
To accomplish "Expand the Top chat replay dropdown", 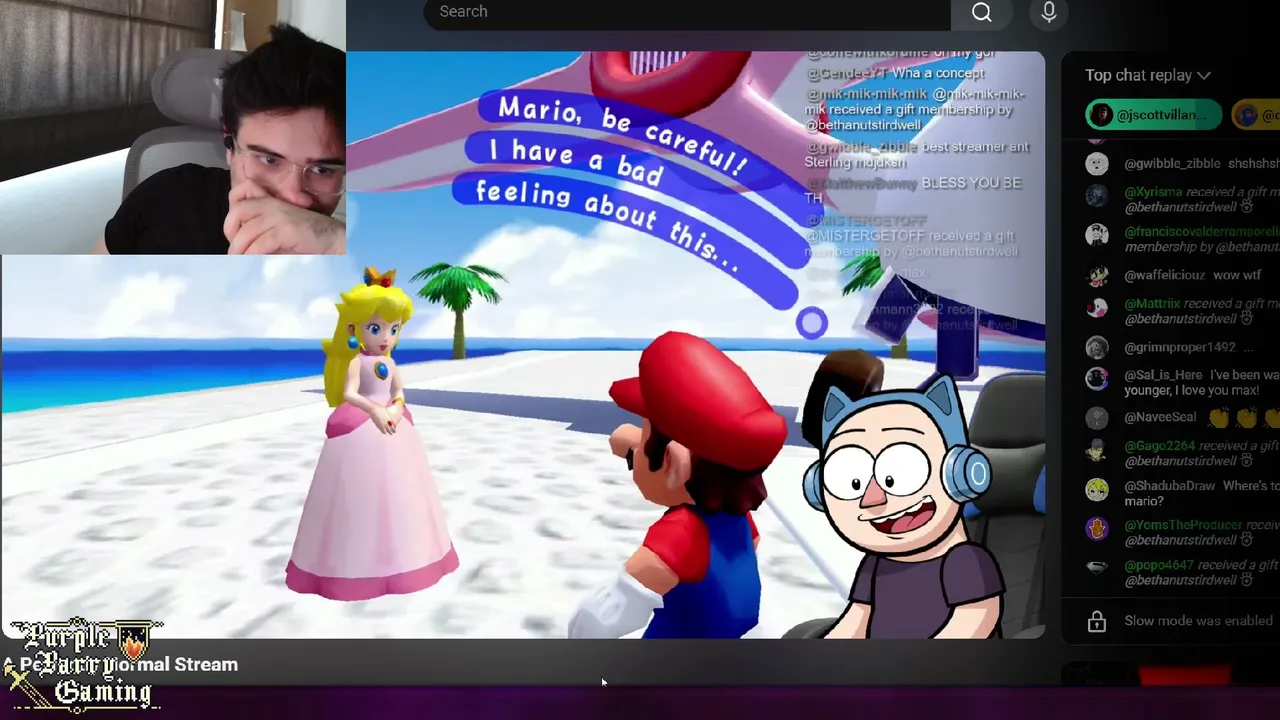I will pos(1148,75).
